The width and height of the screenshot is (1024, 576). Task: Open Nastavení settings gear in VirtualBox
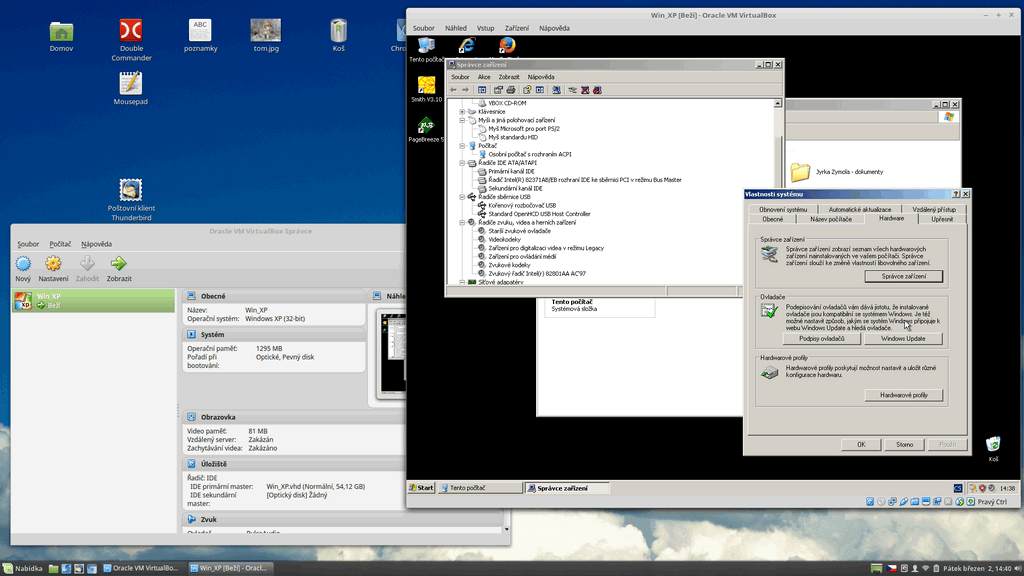tap(54, 264)
